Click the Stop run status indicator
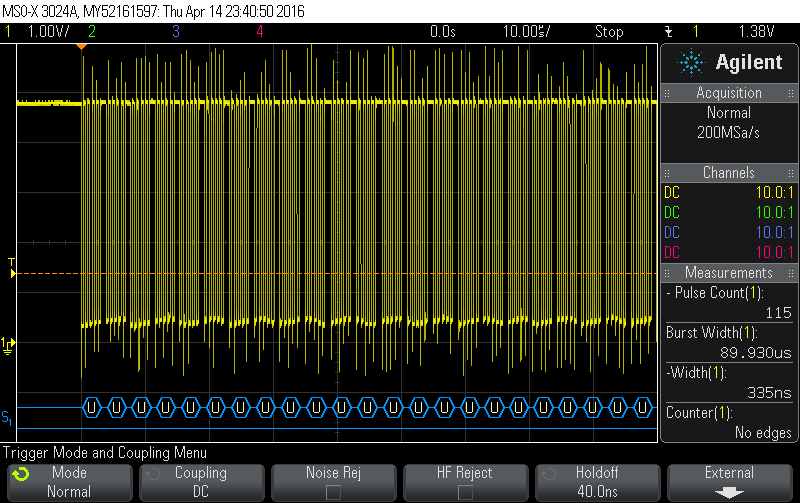Screen dimensions: 800x503 coord(609,32)
